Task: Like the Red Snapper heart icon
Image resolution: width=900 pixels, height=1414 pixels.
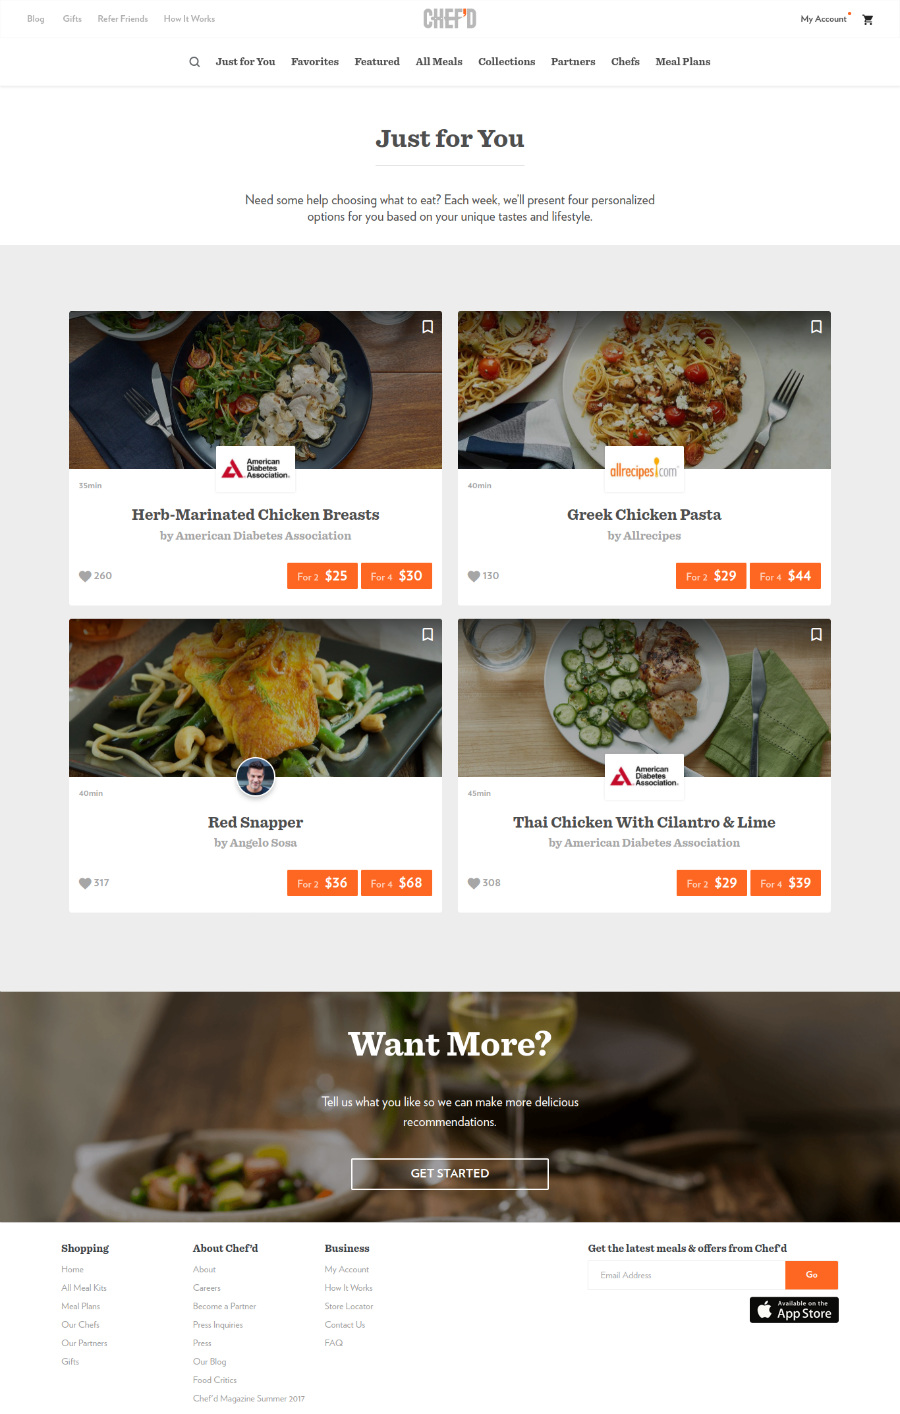Action: click(85, 883)
